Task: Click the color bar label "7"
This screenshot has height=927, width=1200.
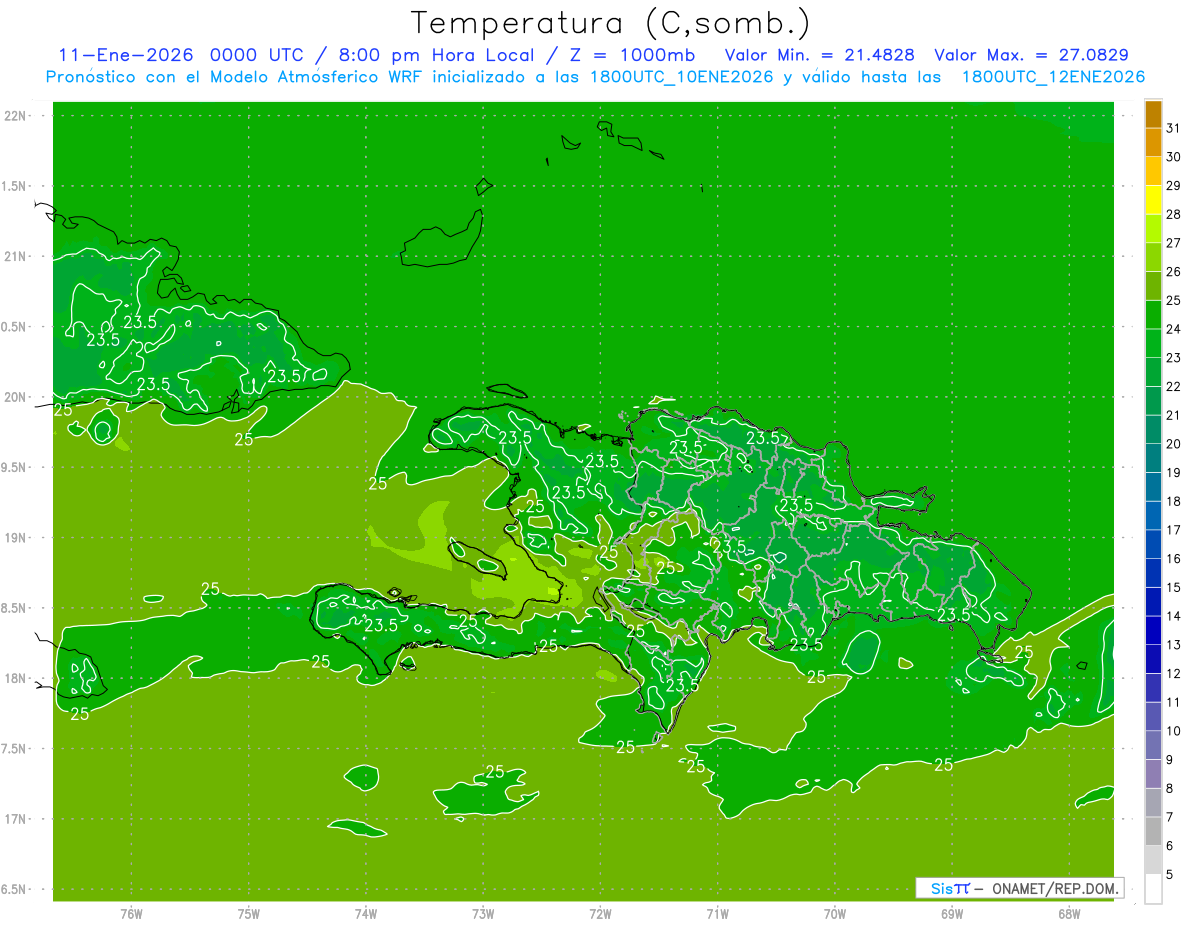Action: point(1170,816)
